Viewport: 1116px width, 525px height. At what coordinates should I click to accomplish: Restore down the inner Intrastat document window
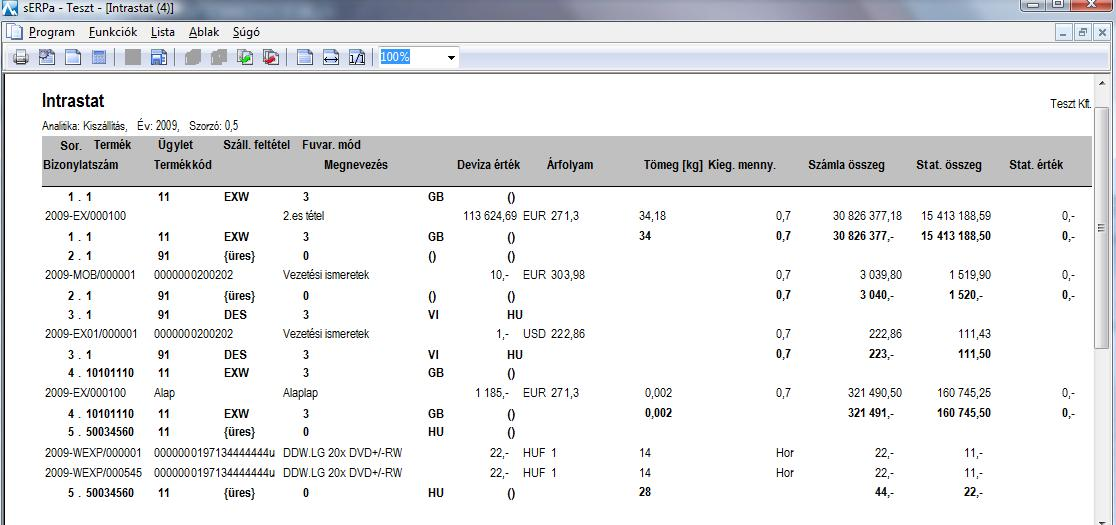tap(1083, 33)
